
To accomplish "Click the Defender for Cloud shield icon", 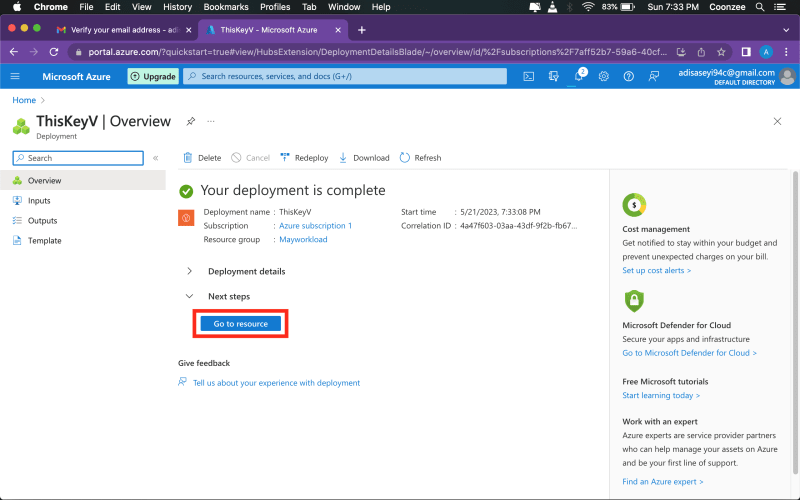I will tap(634, 301).
